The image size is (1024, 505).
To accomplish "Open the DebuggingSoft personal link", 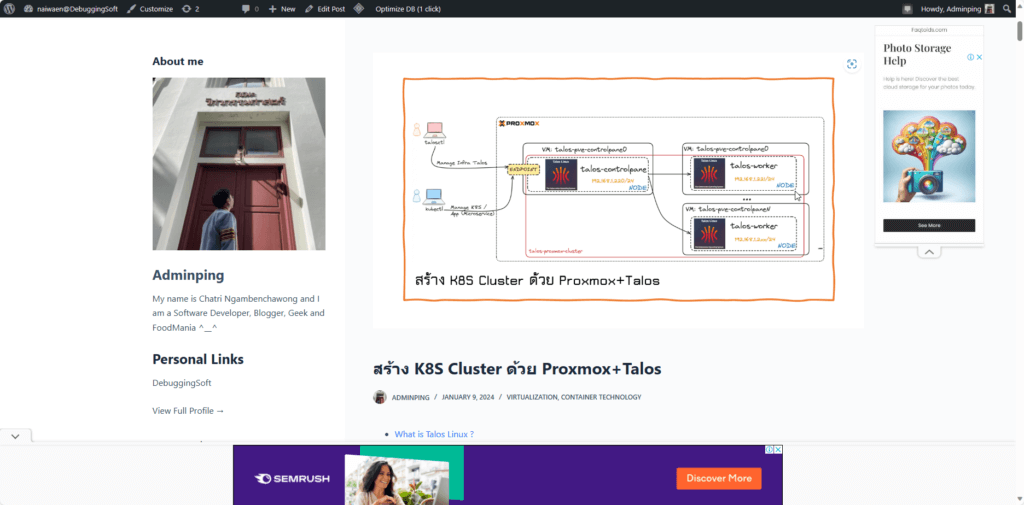I will pos(182,383).
